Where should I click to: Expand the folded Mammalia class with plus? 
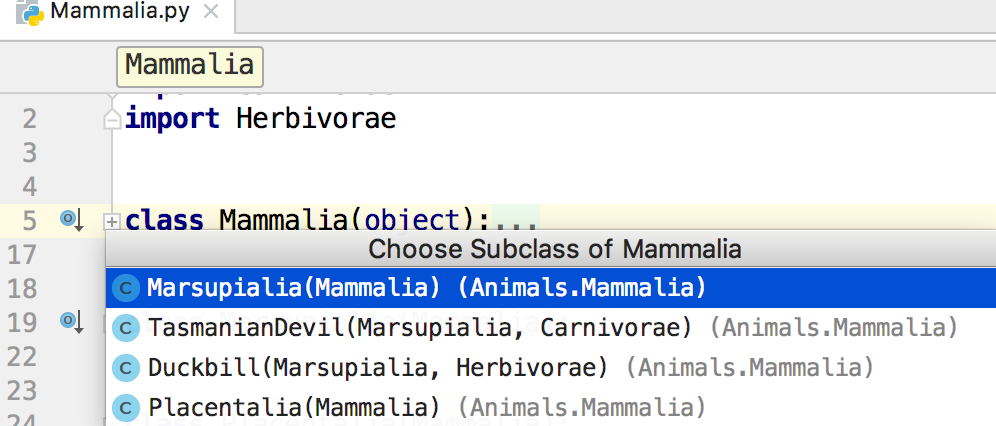[x=112, y=220]
